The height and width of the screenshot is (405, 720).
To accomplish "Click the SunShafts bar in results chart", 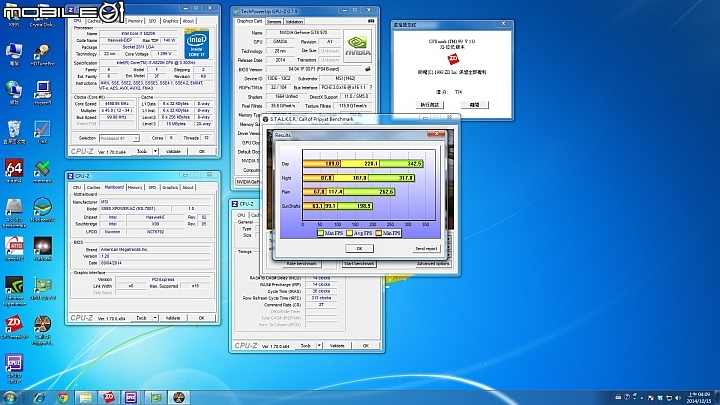I will 338,206.
